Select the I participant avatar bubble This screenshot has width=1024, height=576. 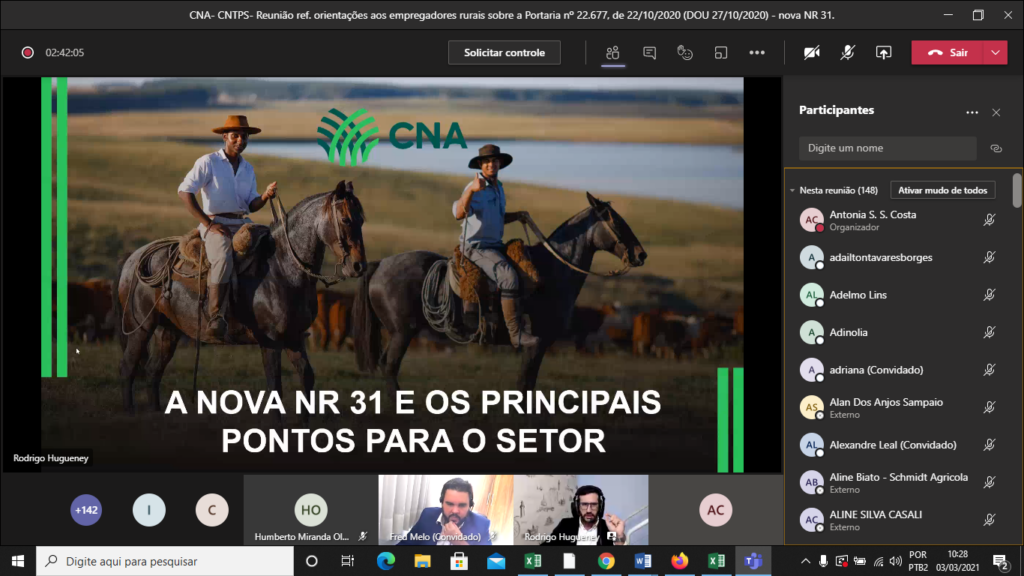coord(149,510)
